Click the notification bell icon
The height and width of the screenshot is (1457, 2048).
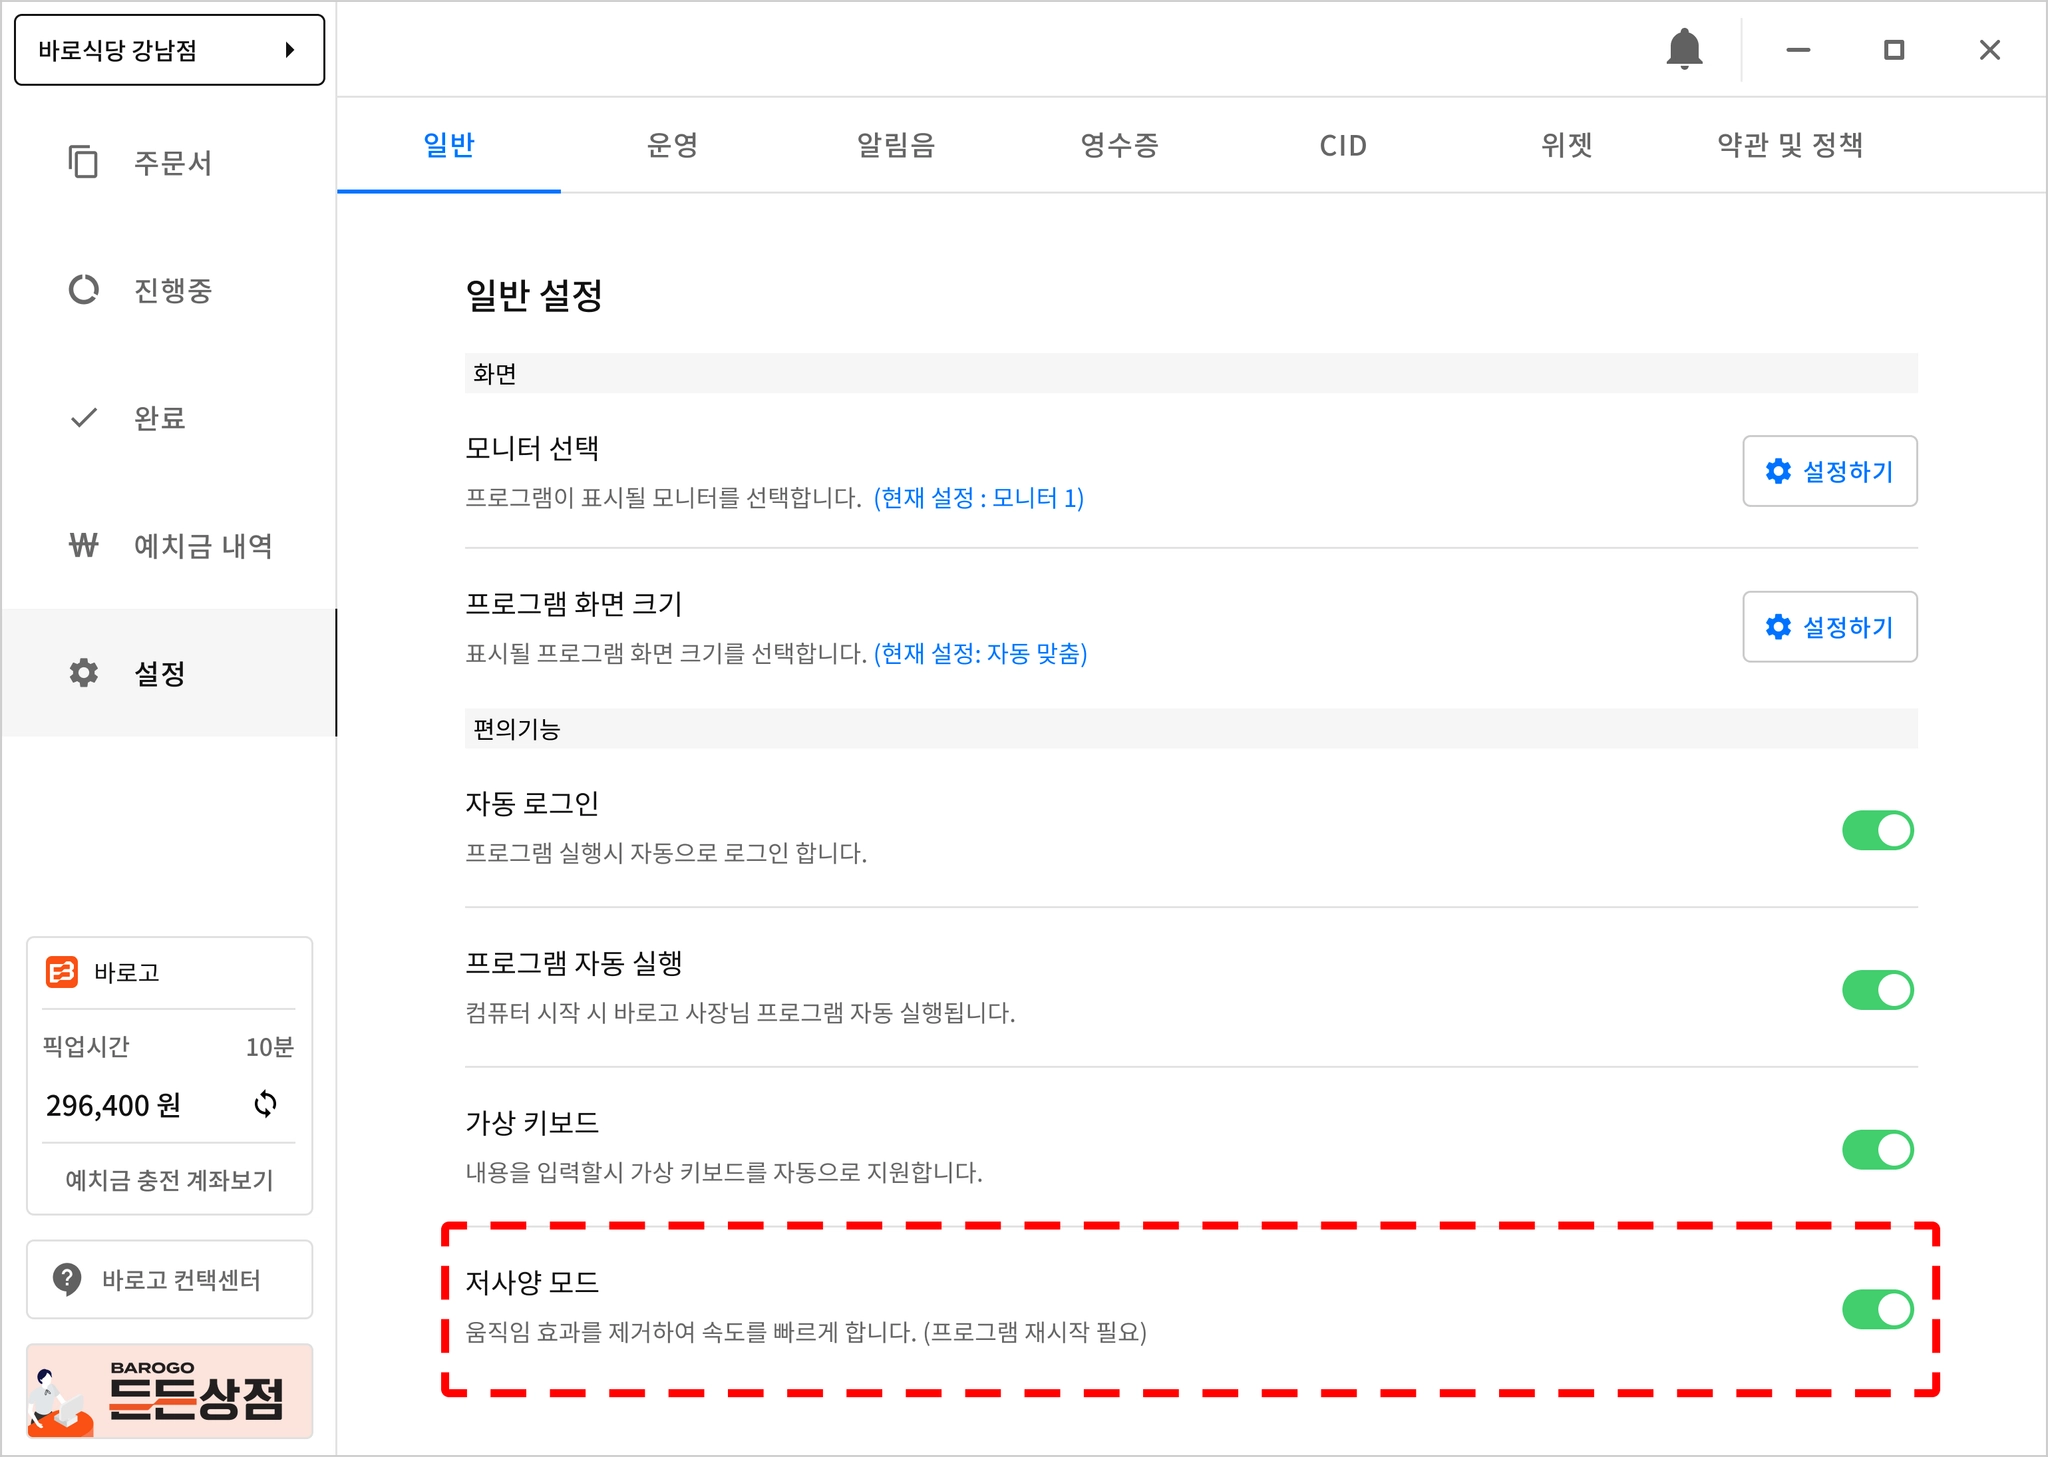click(x=1684, y=49)
